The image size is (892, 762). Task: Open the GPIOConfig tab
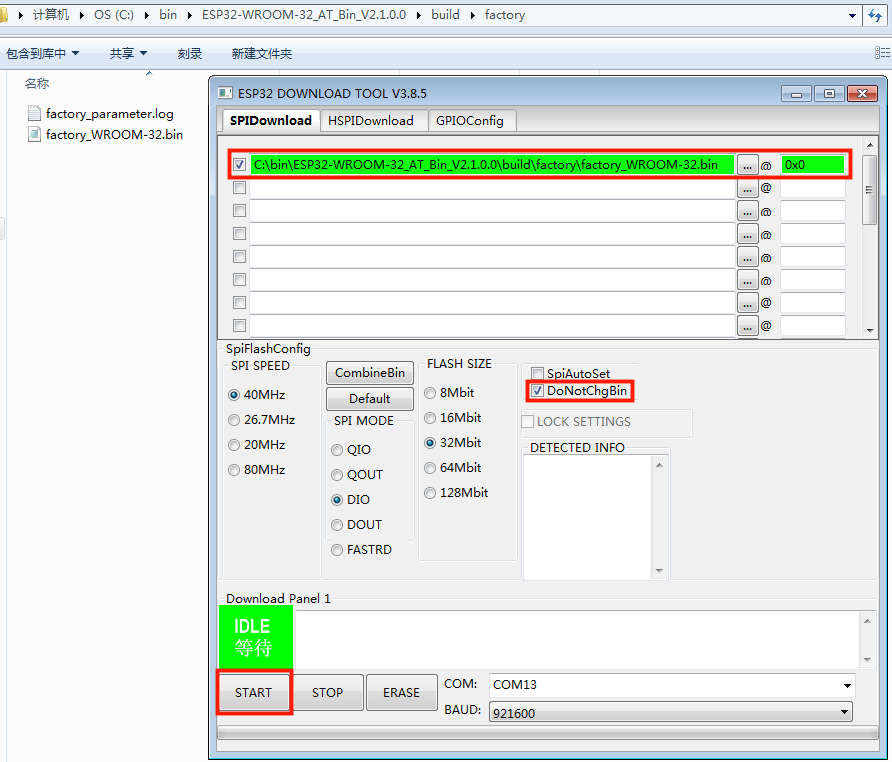tap(470, 121)
